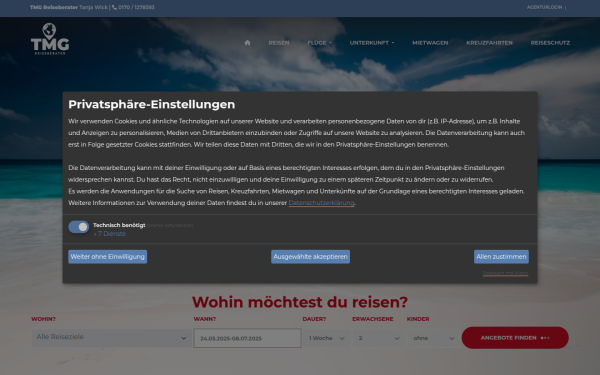Screen dimensions: 600x375
Task: Open the cookie banner provider link
Action: tap(505, 273)
